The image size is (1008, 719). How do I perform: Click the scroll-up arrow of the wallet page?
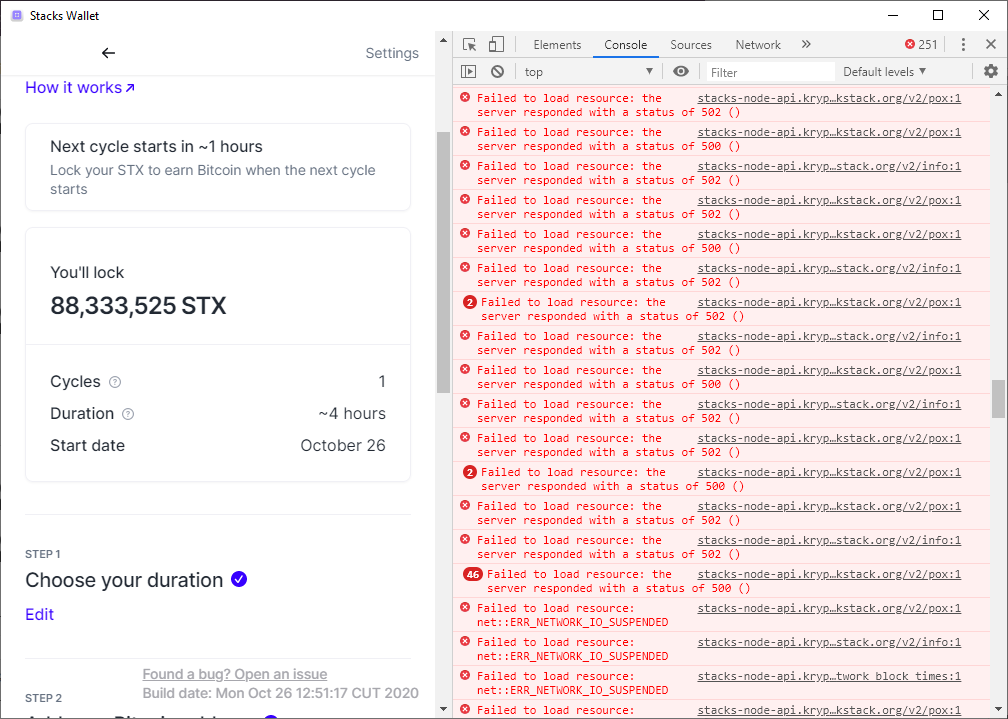[443, 40]
